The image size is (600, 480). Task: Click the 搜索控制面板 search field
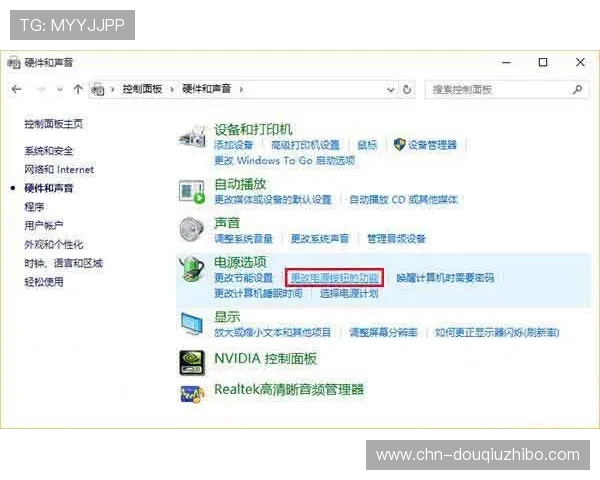506,90
